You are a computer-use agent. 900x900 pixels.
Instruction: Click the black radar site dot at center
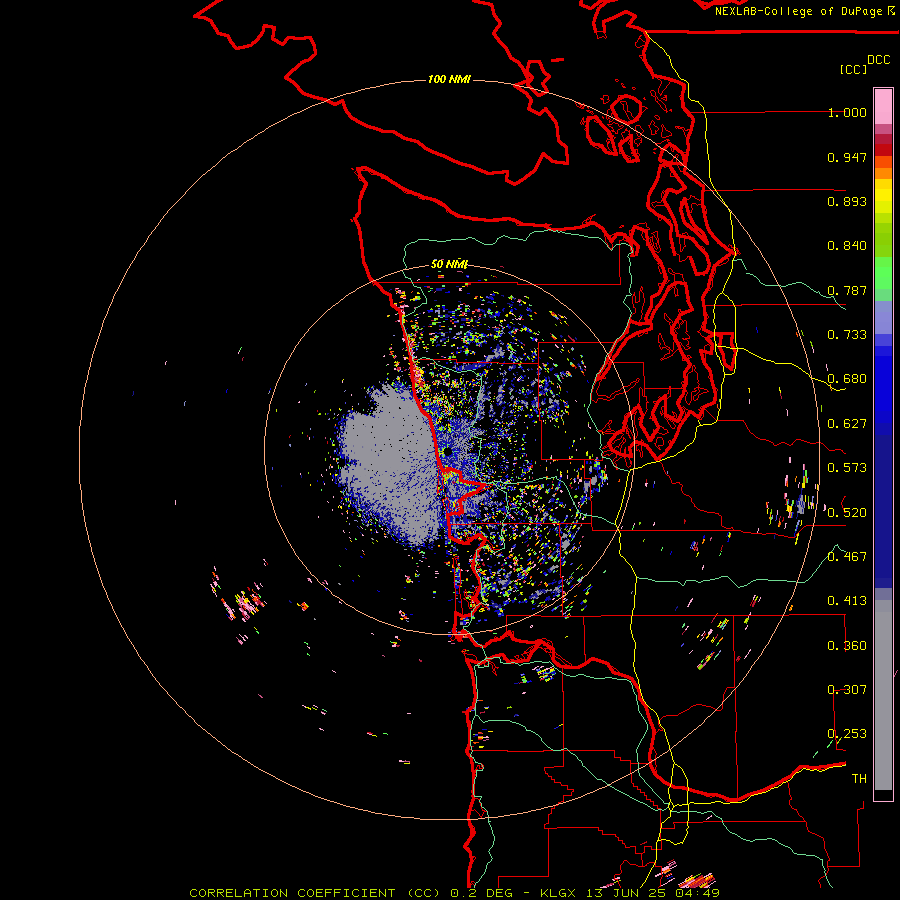coord(447,452)
